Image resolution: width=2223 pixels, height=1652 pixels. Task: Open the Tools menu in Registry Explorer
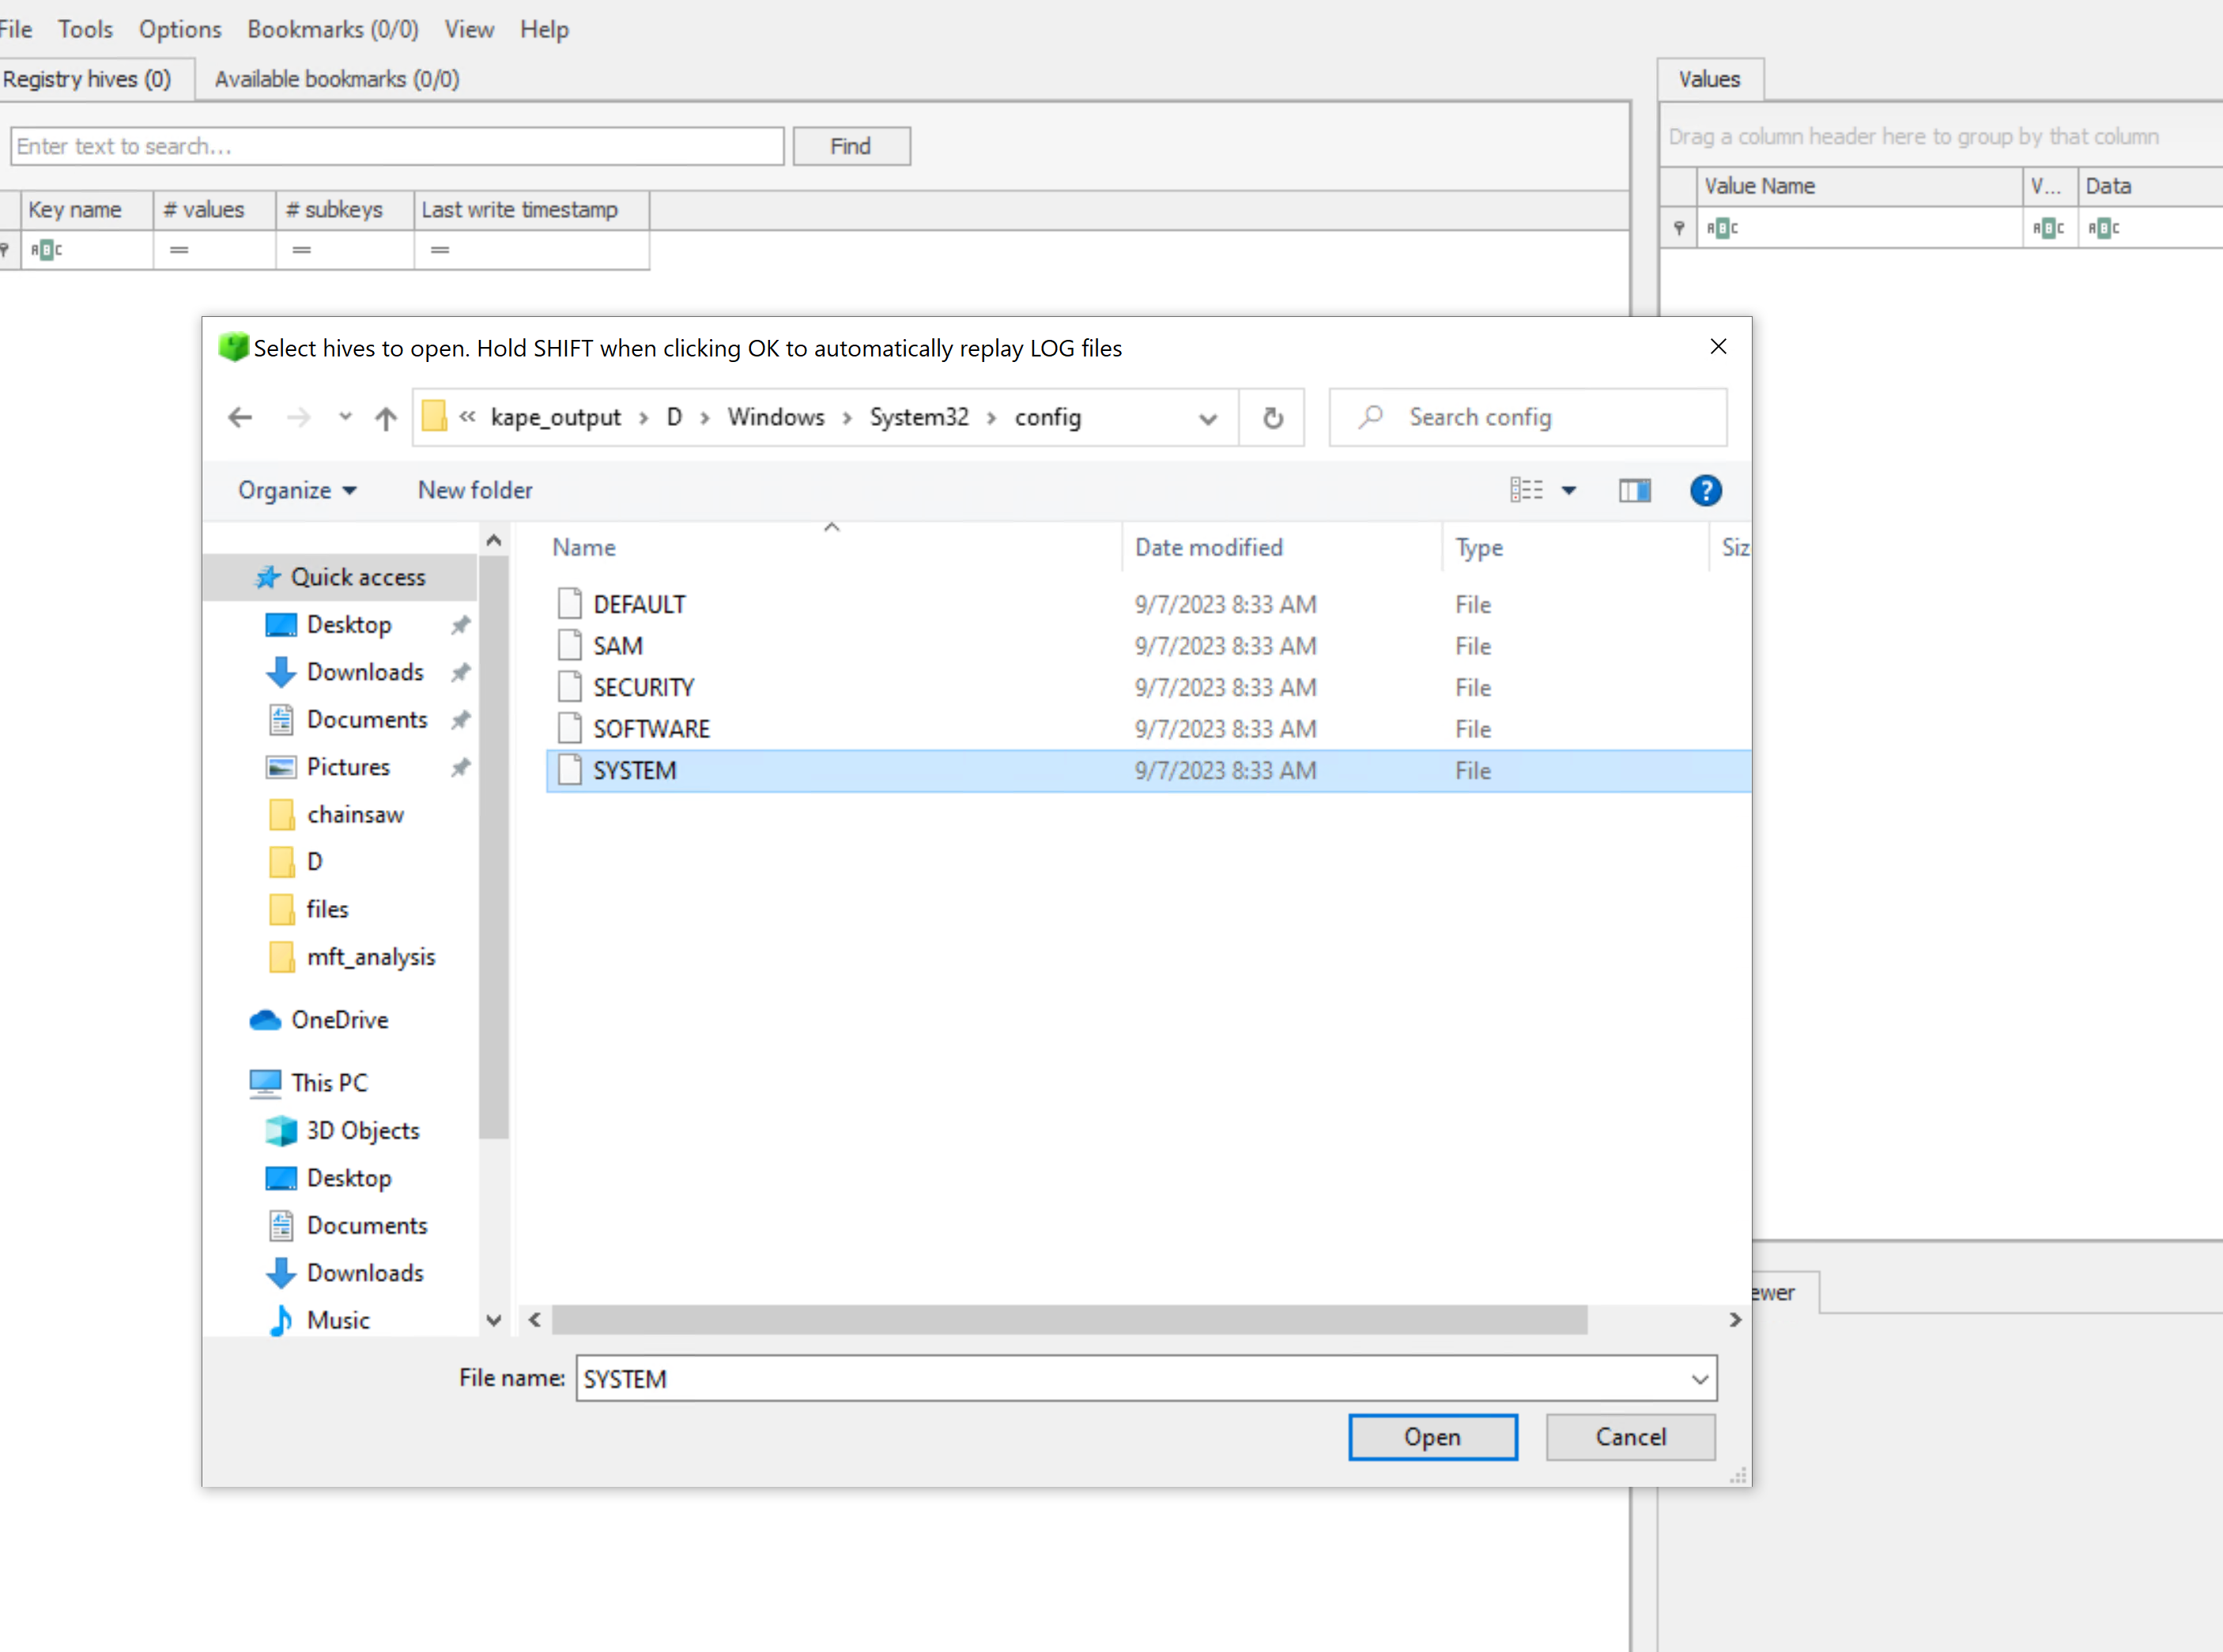click(x=85, y=29)
